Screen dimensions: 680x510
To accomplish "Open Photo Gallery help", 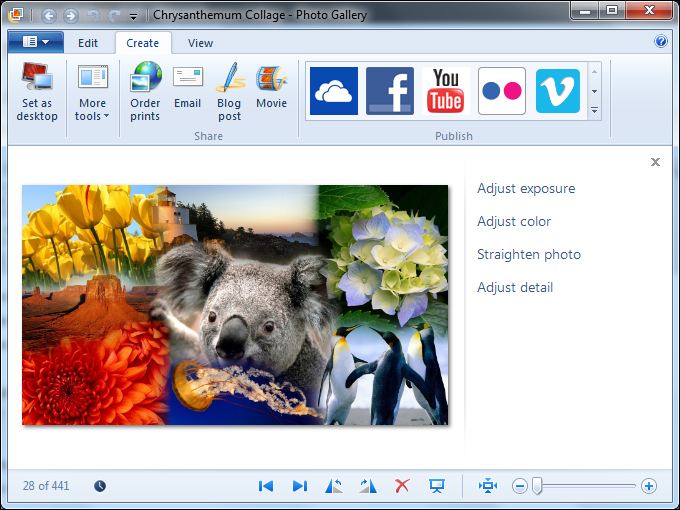I will coord(661,42).
